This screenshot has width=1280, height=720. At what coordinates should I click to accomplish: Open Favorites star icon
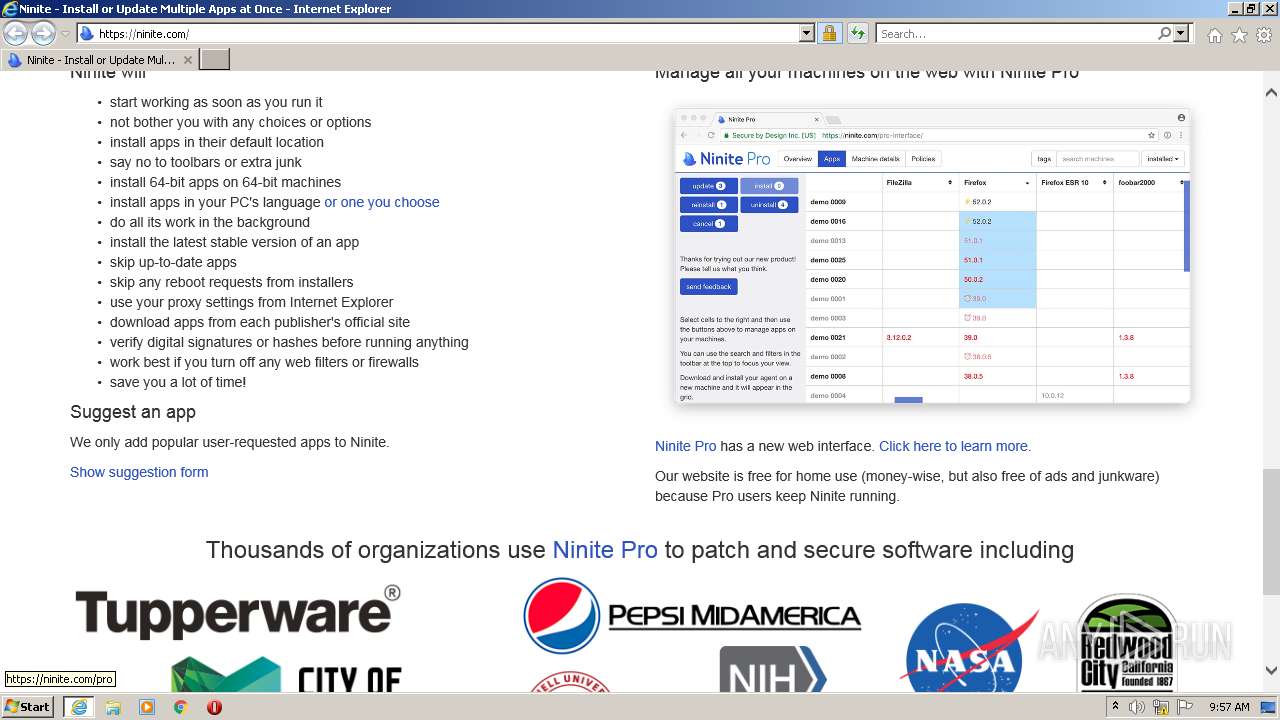pyautogui.click(x=1239, y=35)
